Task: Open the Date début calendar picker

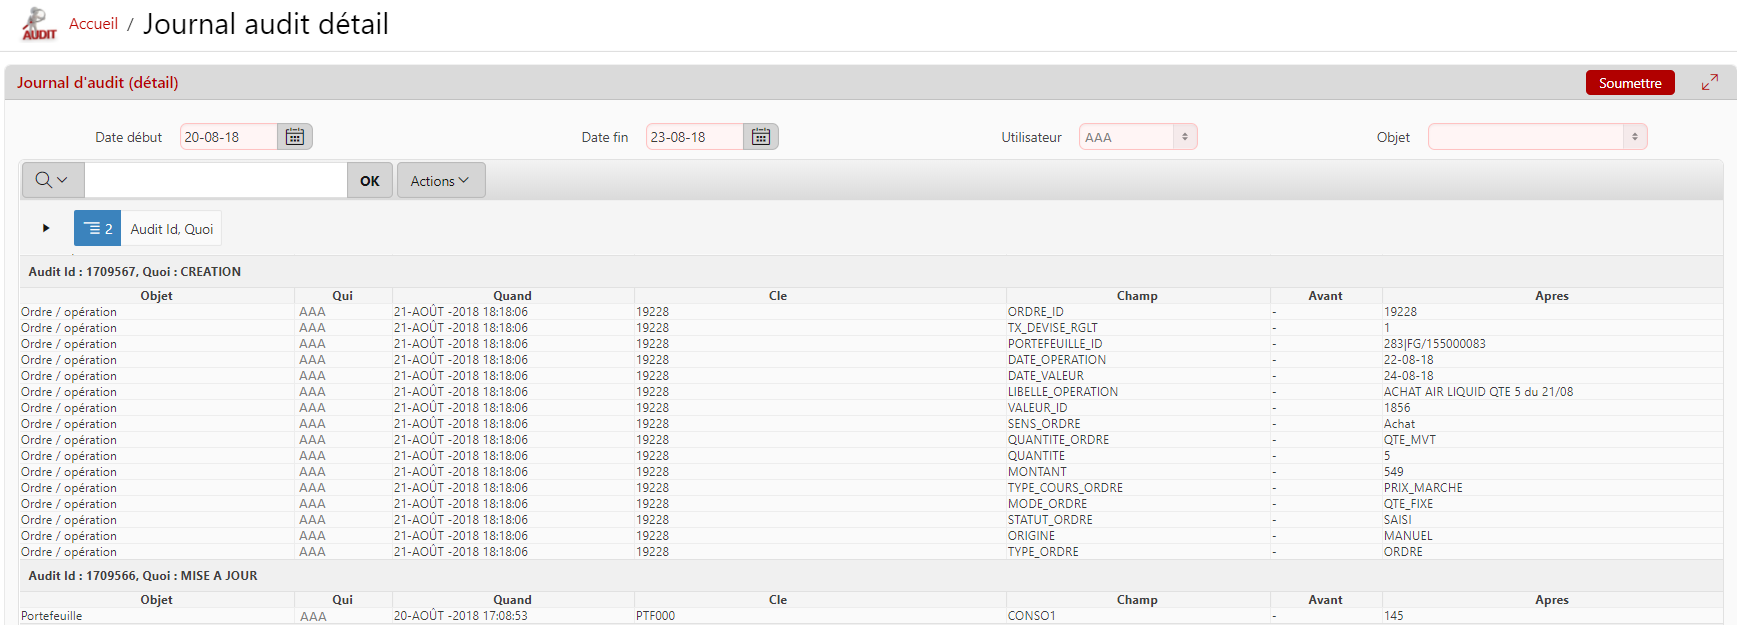Action: coord(295,137)
